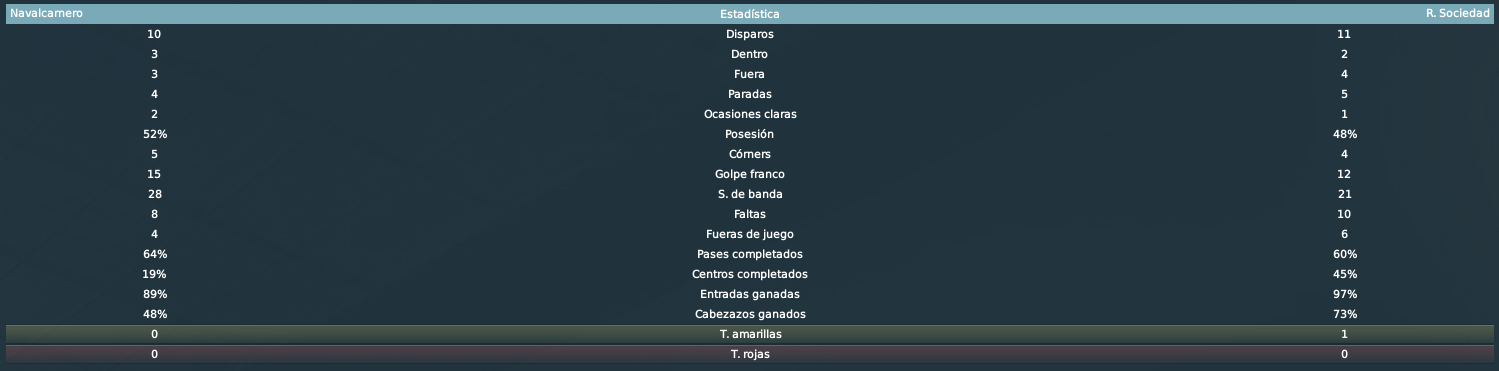This screenshot has width=1499, height=371.
Task: Click the Navalcarnero team header
Action: pyautogui.click(x=46, y=14)
